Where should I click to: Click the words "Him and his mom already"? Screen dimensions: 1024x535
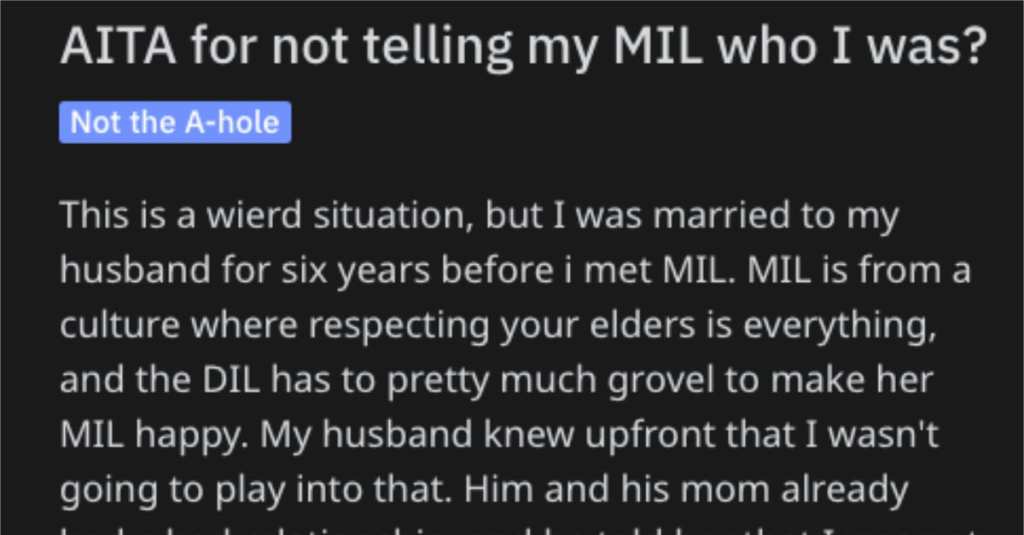(686, 489)
